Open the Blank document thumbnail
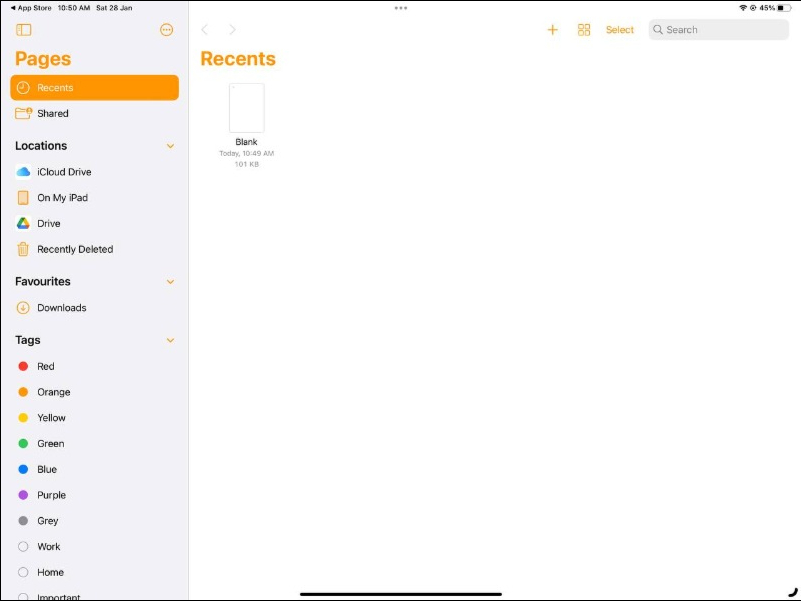 pos(247,108)
